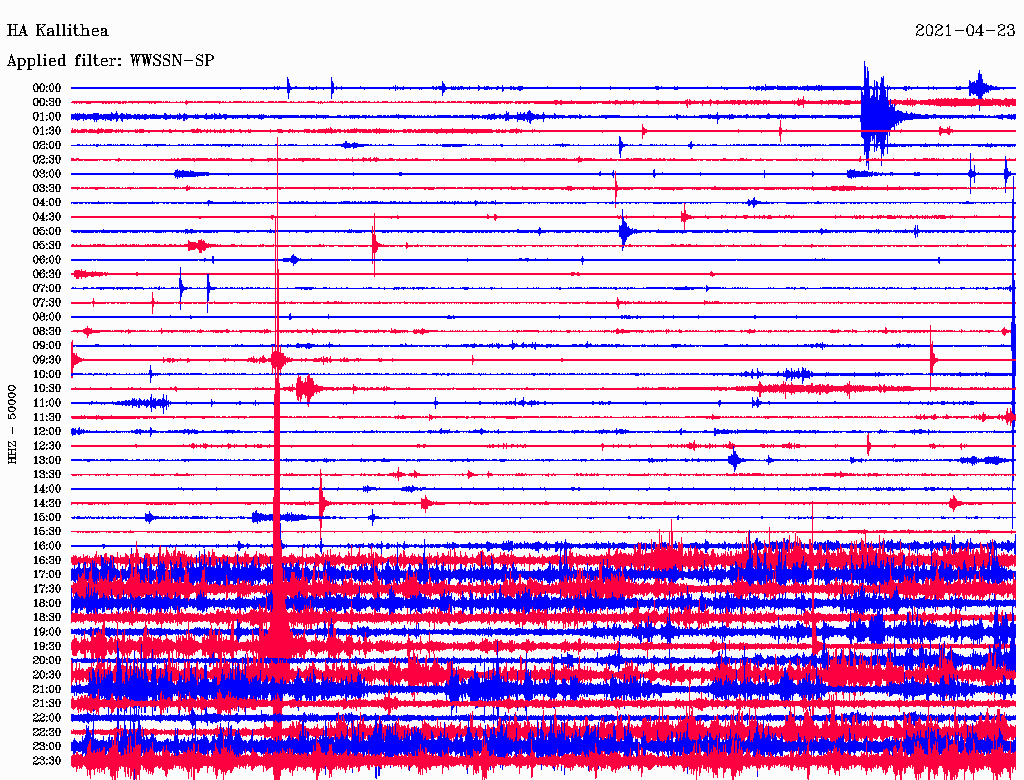Select the 03:30 time label
The image size is (1024, 780).
(47, 189)
